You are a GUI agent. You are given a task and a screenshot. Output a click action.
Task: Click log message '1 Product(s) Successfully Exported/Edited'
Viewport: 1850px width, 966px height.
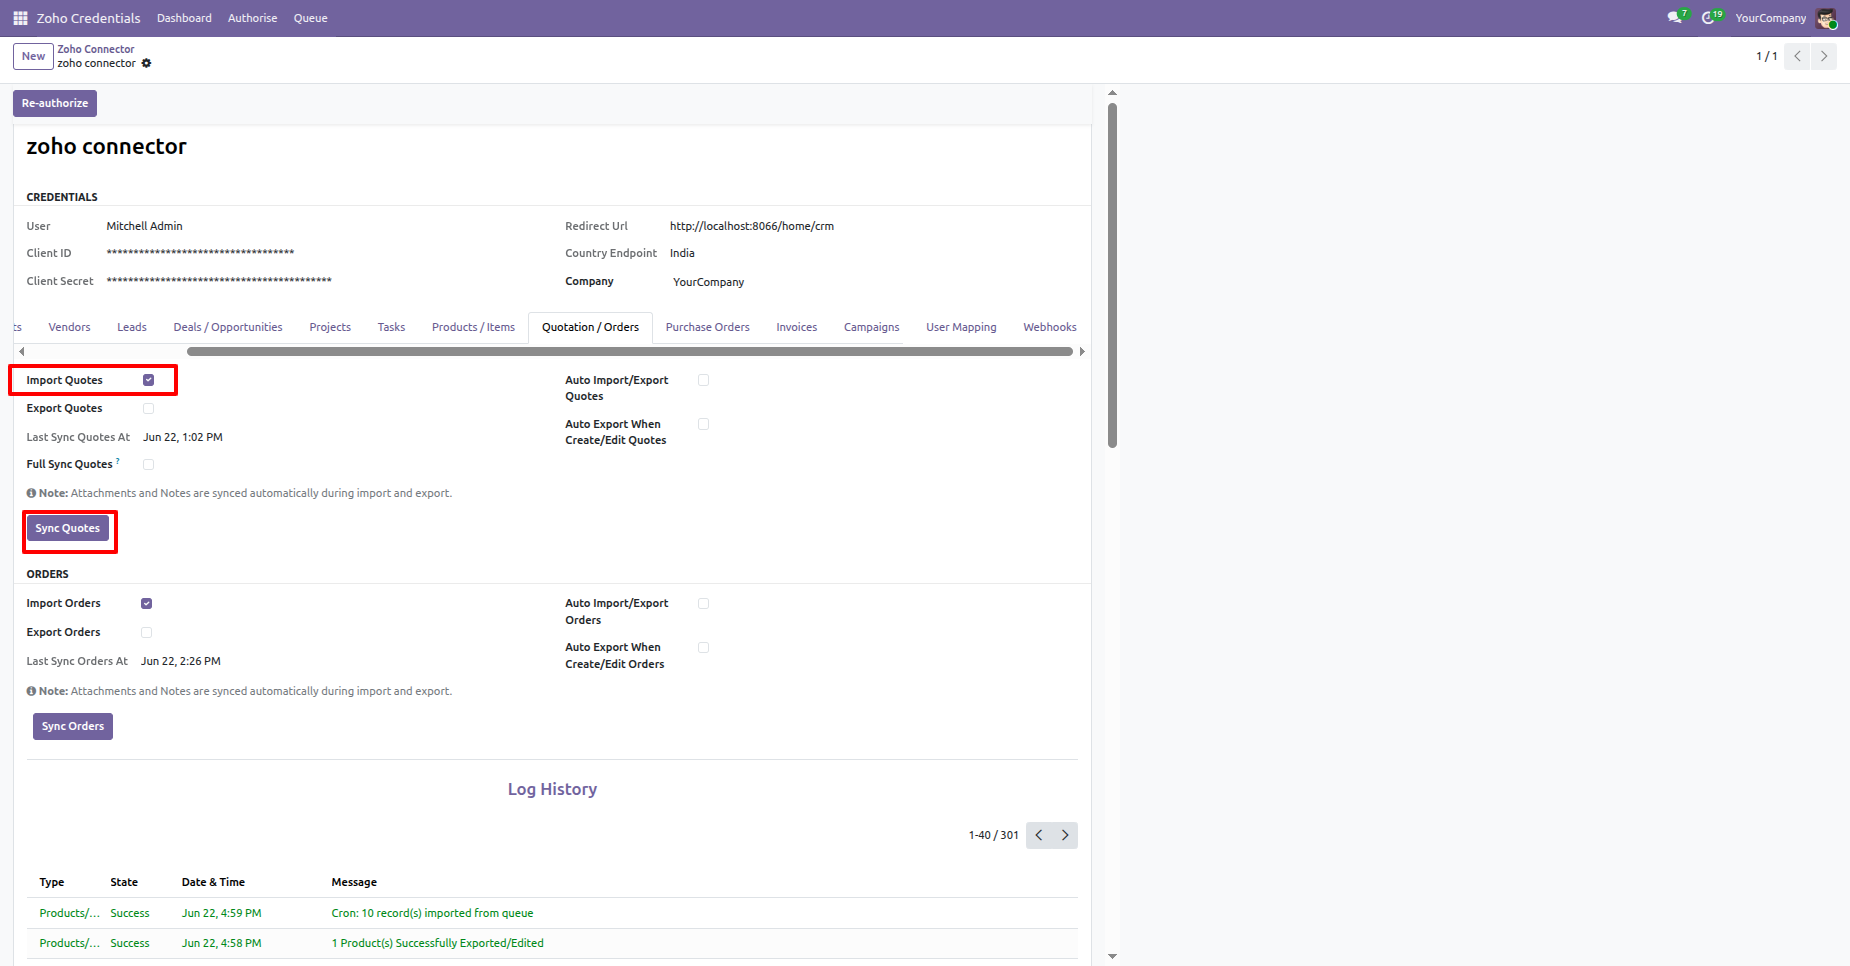tap(438, 943)
